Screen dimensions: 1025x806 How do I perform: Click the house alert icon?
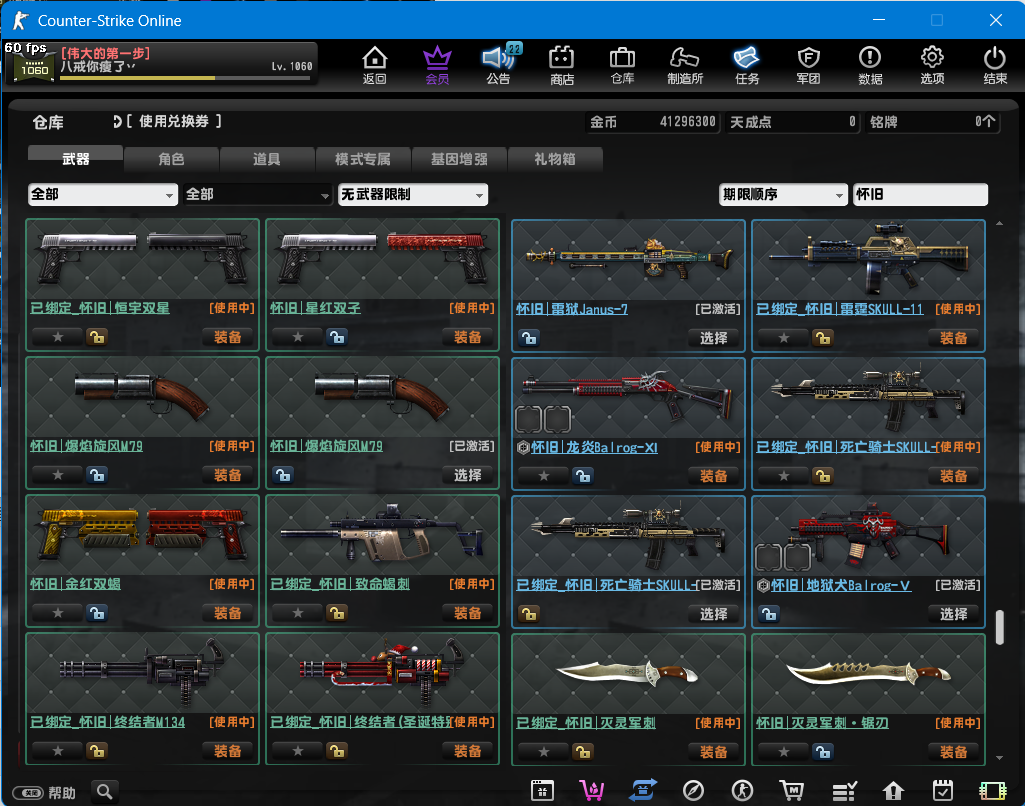pyautogui.click(x=893, y=791)
